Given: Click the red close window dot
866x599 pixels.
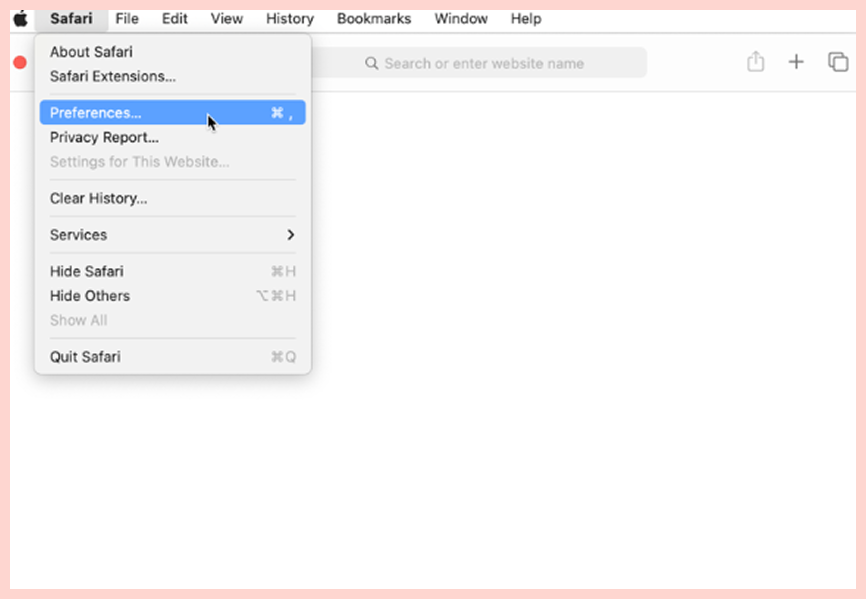Looking at the screenshot, I should (x=19, y=63).
